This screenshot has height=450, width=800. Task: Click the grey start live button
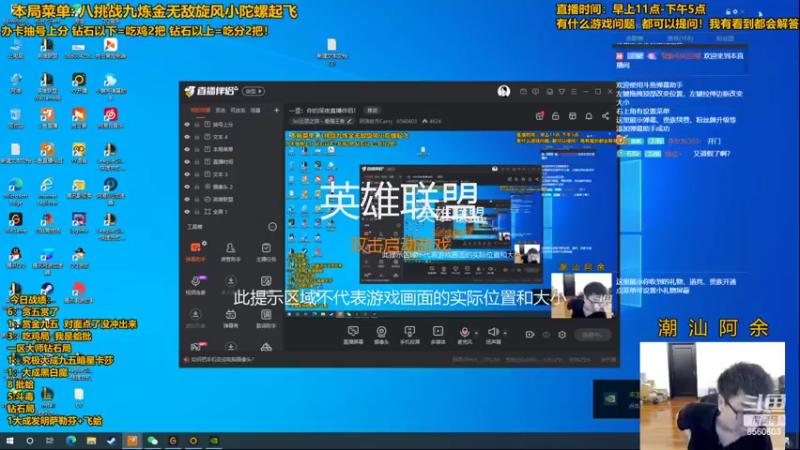[x=592, y=335]
